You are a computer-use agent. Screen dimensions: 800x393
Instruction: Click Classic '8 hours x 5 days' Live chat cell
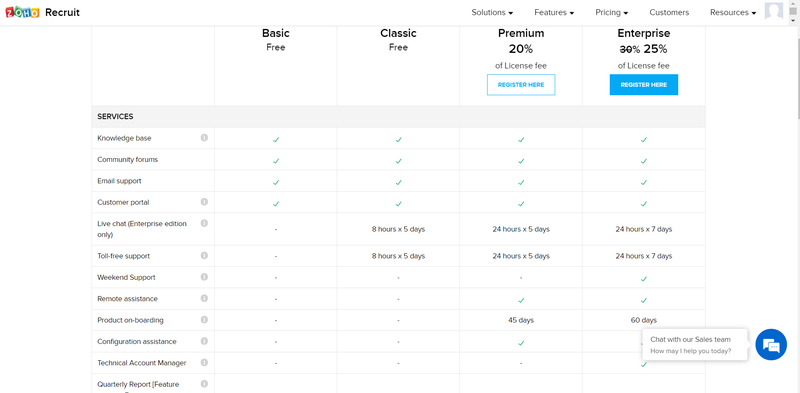(x=398, y=229)
